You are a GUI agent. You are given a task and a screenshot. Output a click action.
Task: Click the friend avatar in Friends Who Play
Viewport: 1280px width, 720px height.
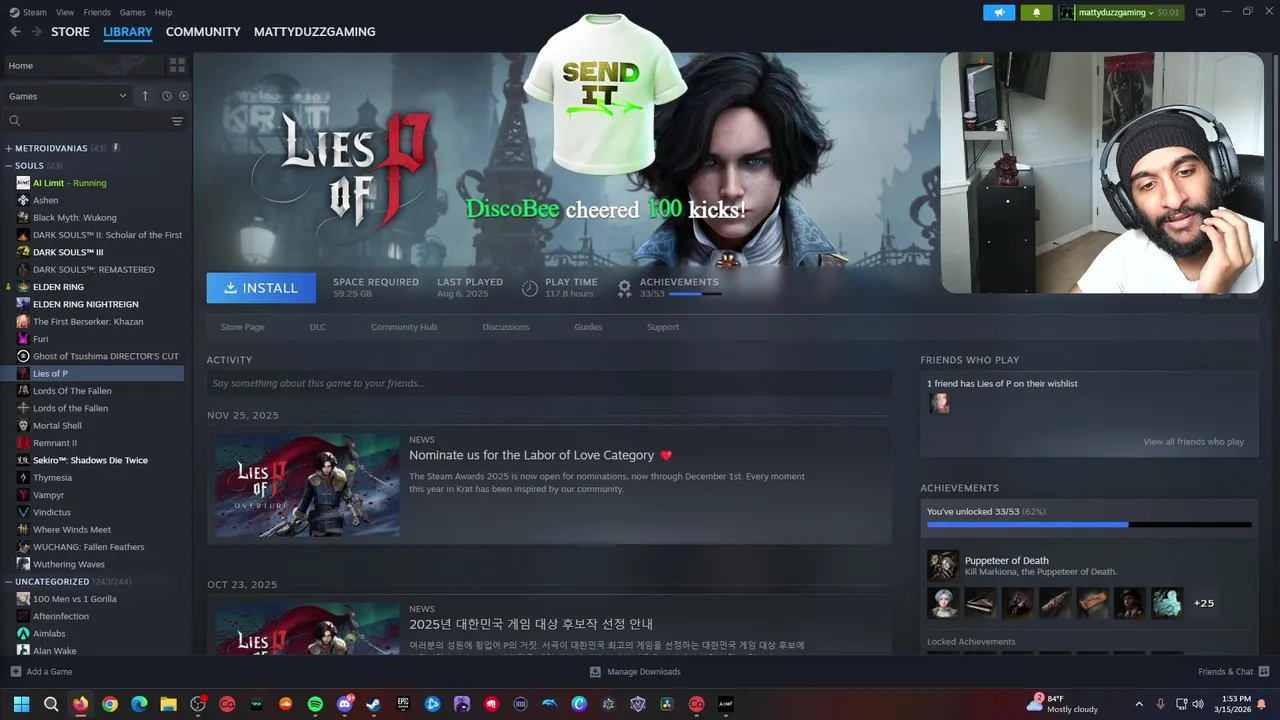[939, 403]
